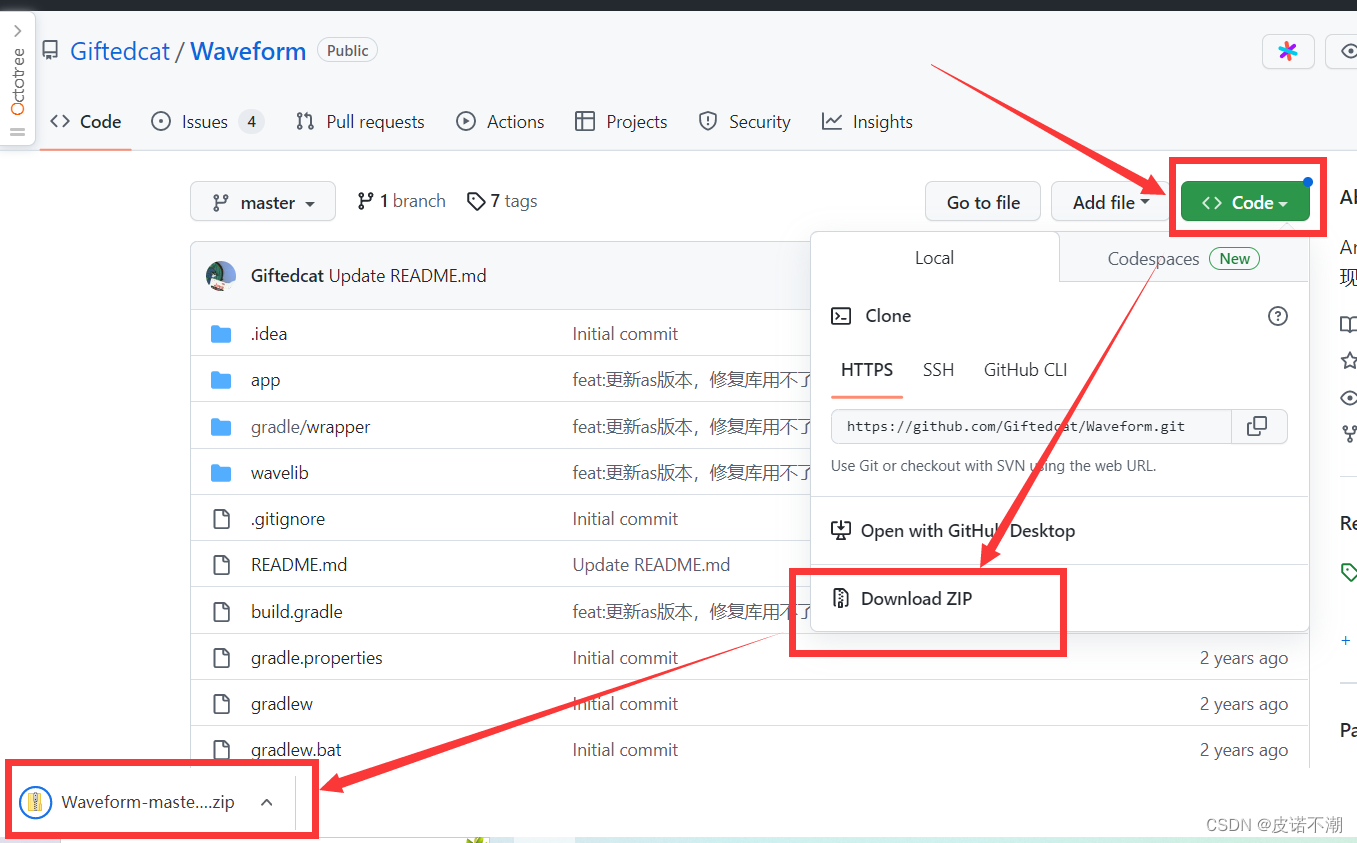Go to the Actions tab
The width and height of the screenshot is (1357, 843).
(500, 122)
